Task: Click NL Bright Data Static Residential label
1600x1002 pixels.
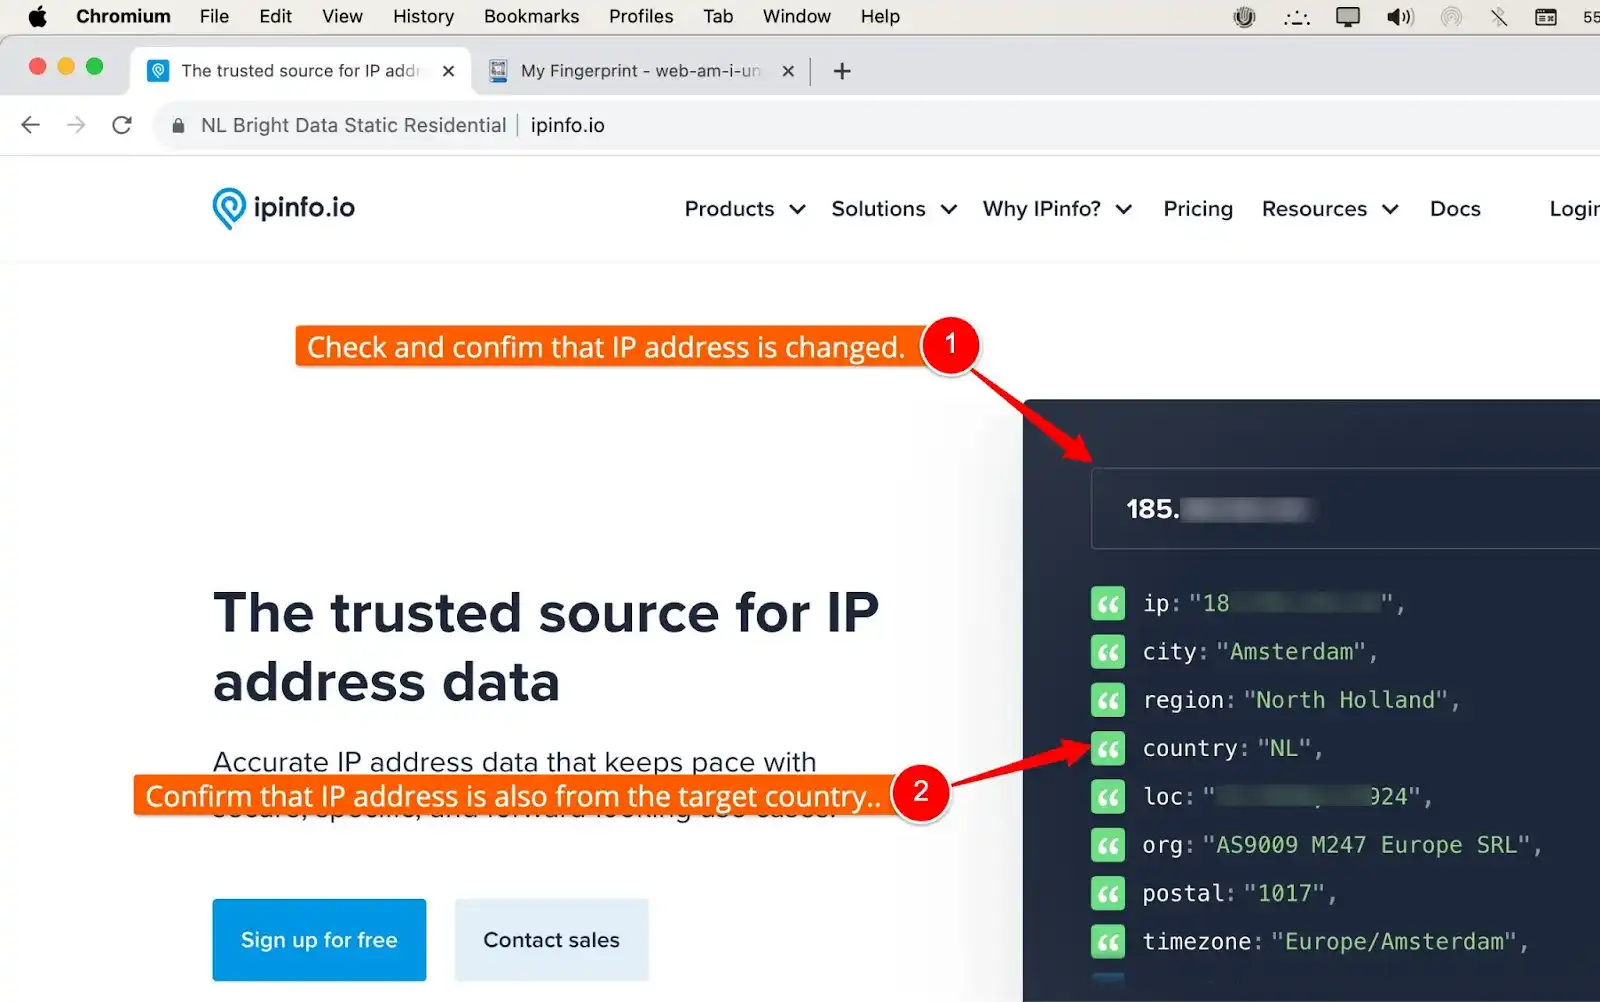Action: click(353, 125)
